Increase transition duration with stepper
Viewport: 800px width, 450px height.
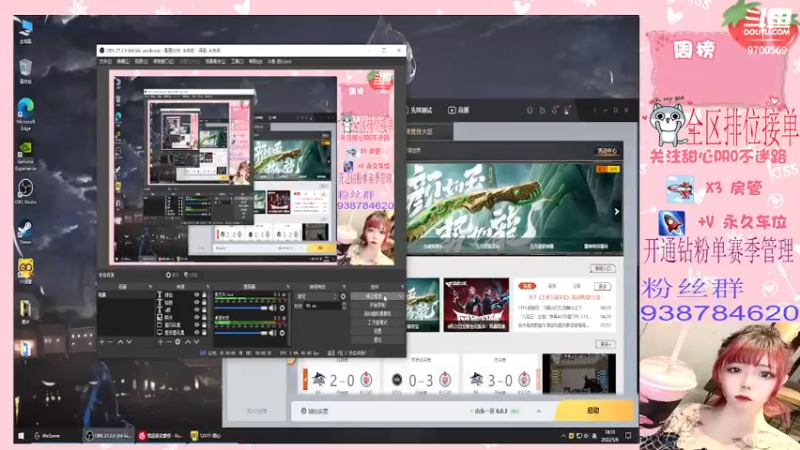tap(344, 304)
